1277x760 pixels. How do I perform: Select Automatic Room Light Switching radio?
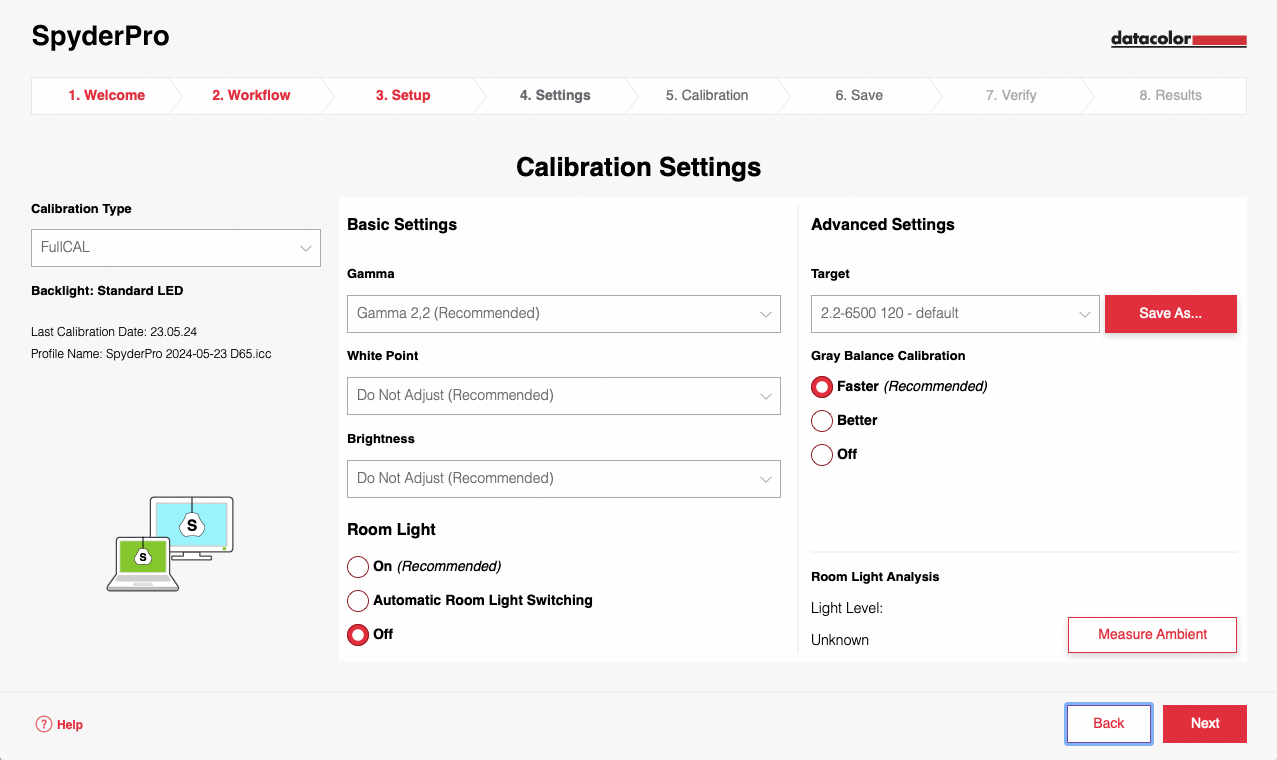point(358,601)
